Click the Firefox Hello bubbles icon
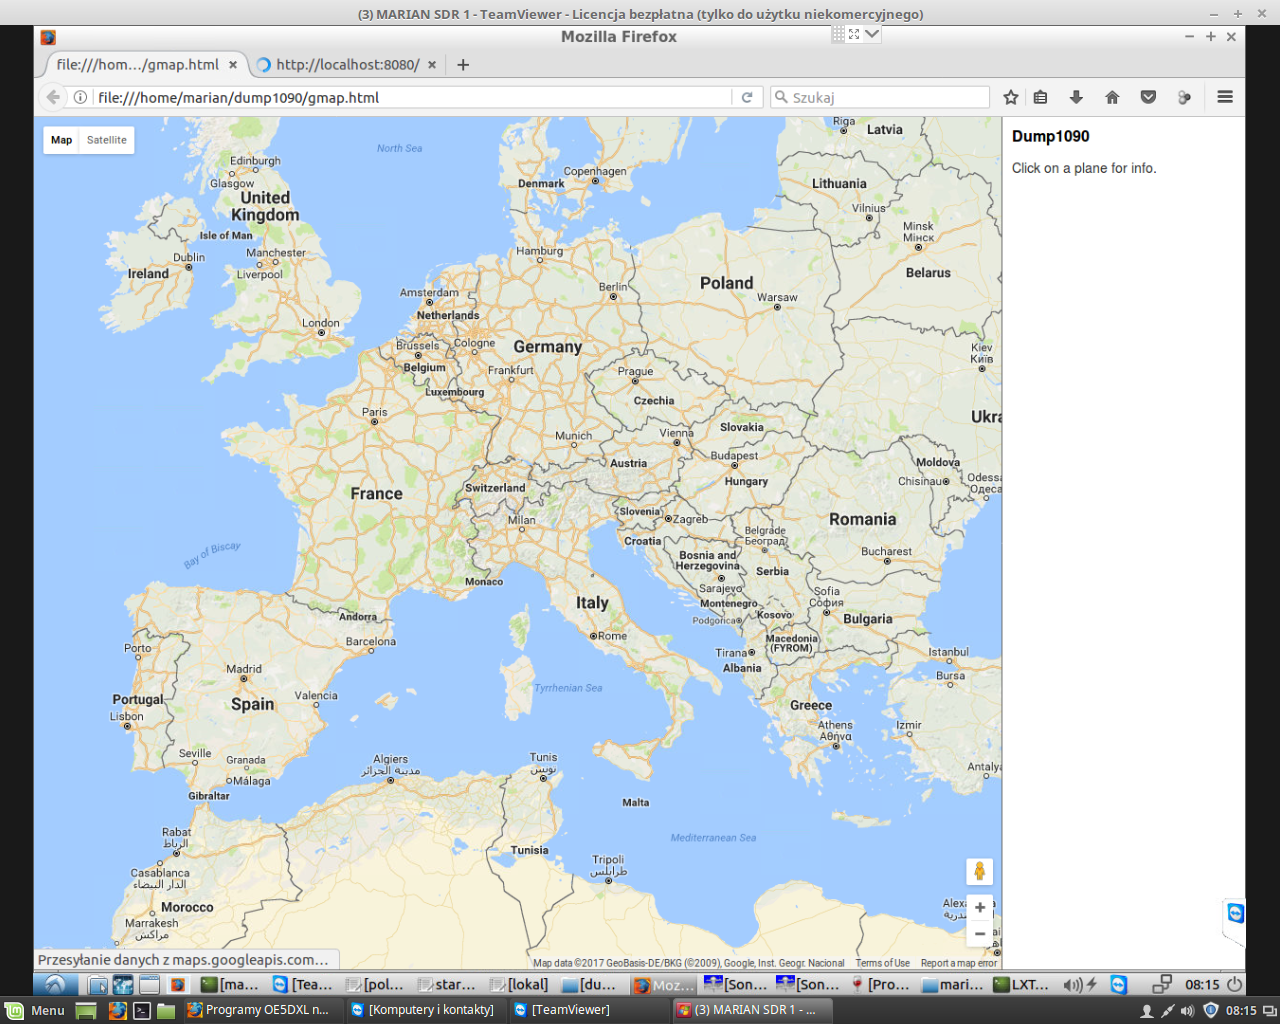This screenshot has width=1280, height=1024. (1184, 97)
